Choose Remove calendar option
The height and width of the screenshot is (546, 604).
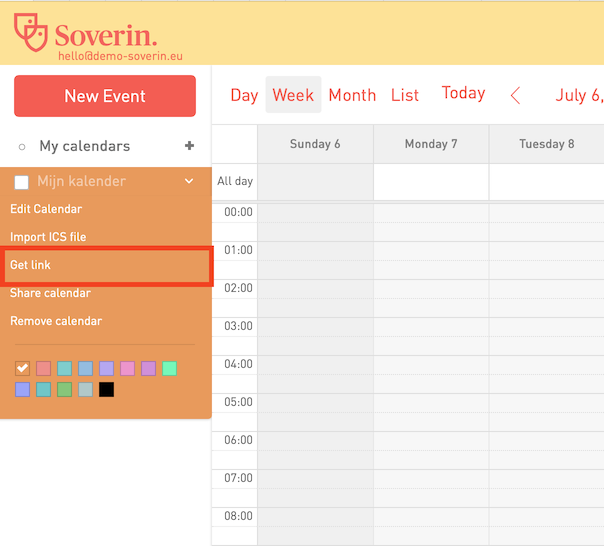[x=56, y=321]
